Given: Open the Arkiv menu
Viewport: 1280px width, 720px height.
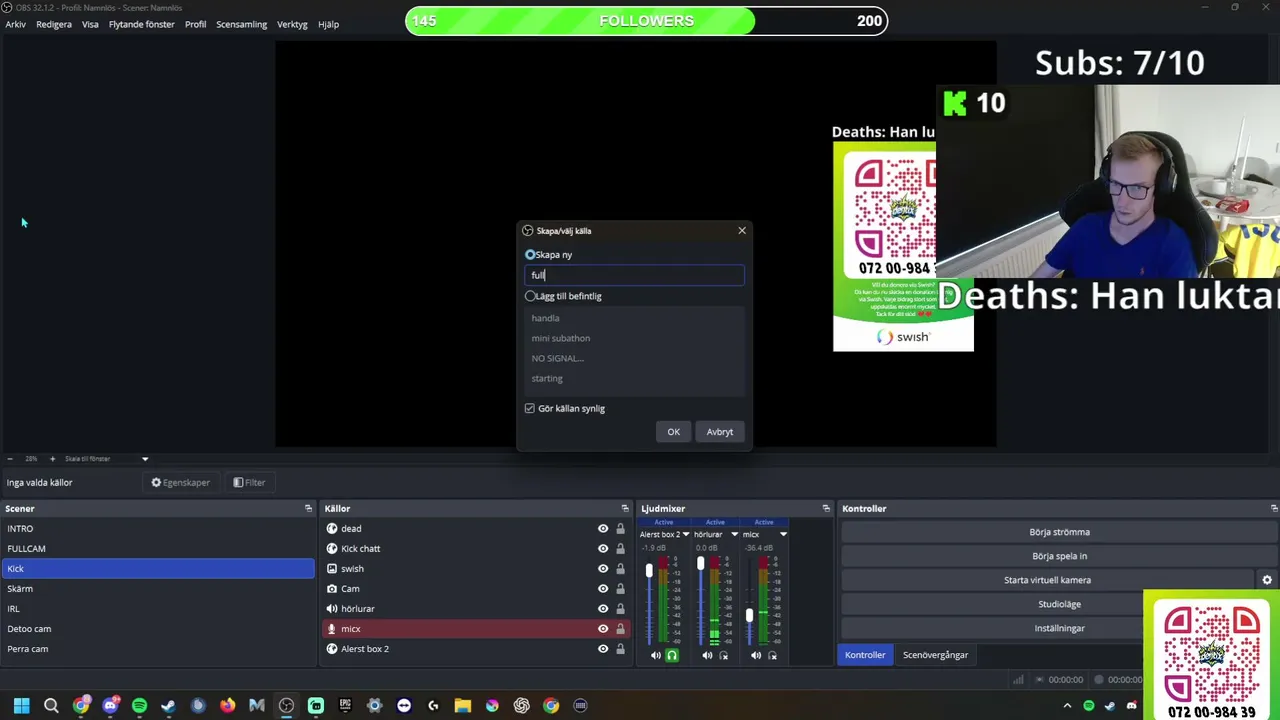Looking at the screenshot, I should pyautogui.click(x=16, y=24).
